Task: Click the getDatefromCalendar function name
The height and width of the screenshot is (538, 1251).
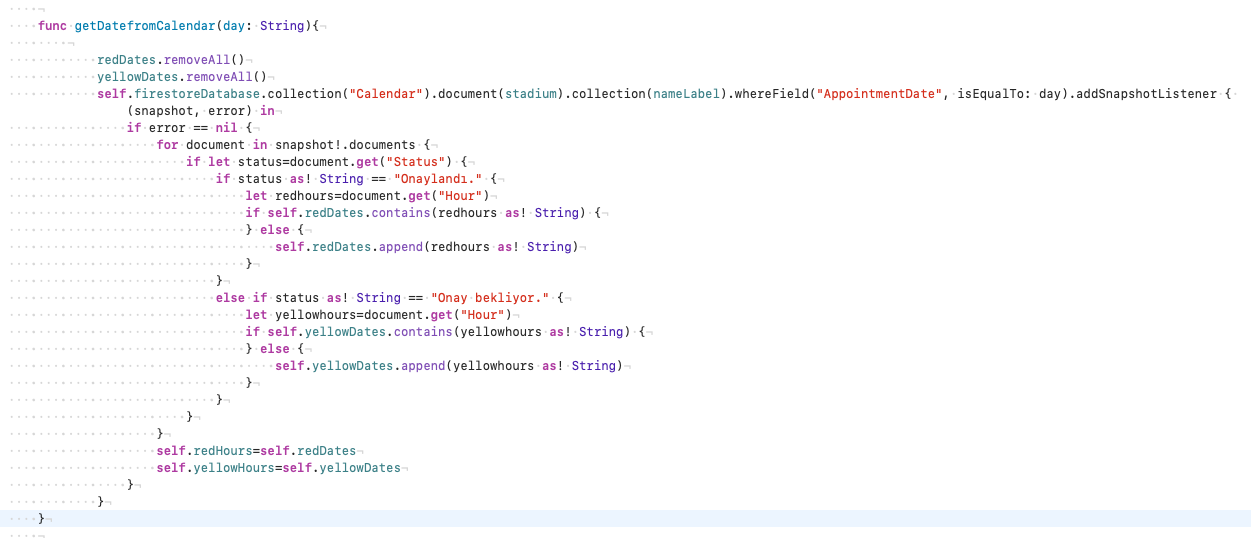Action: pyautogui.click(x=145, y=25)
